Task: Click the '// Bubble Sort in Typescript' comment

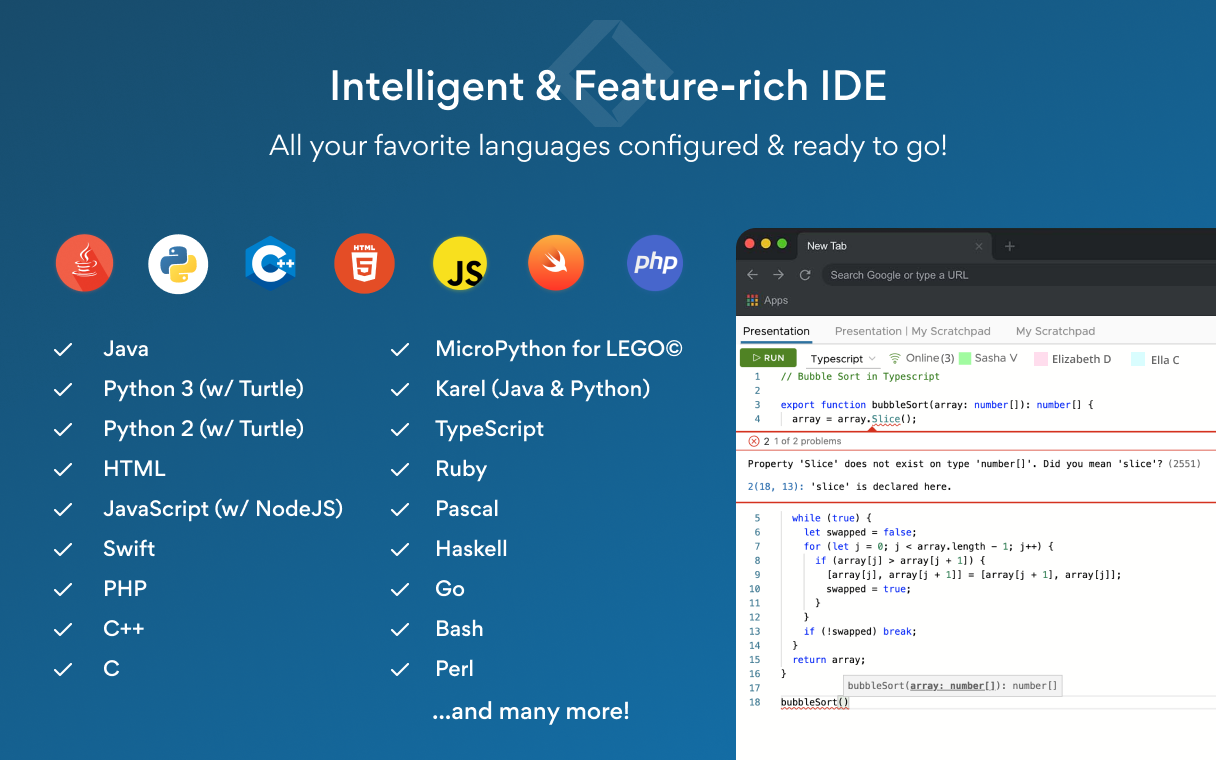Action: tap(860, 377)
